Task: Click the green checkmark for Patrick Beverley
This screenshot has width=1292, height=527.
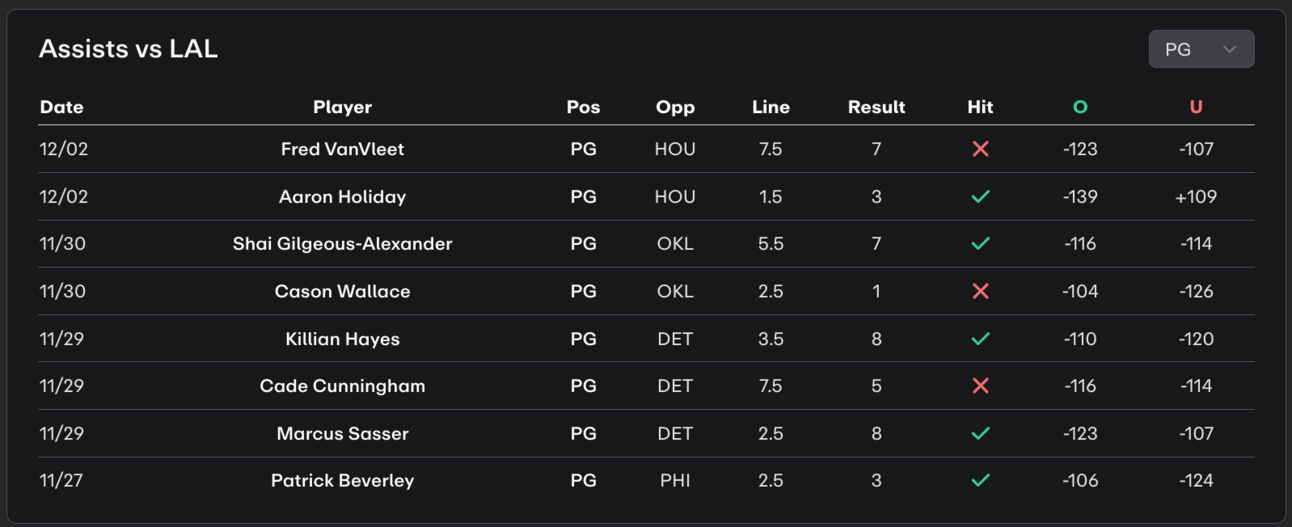Action: 980,481
